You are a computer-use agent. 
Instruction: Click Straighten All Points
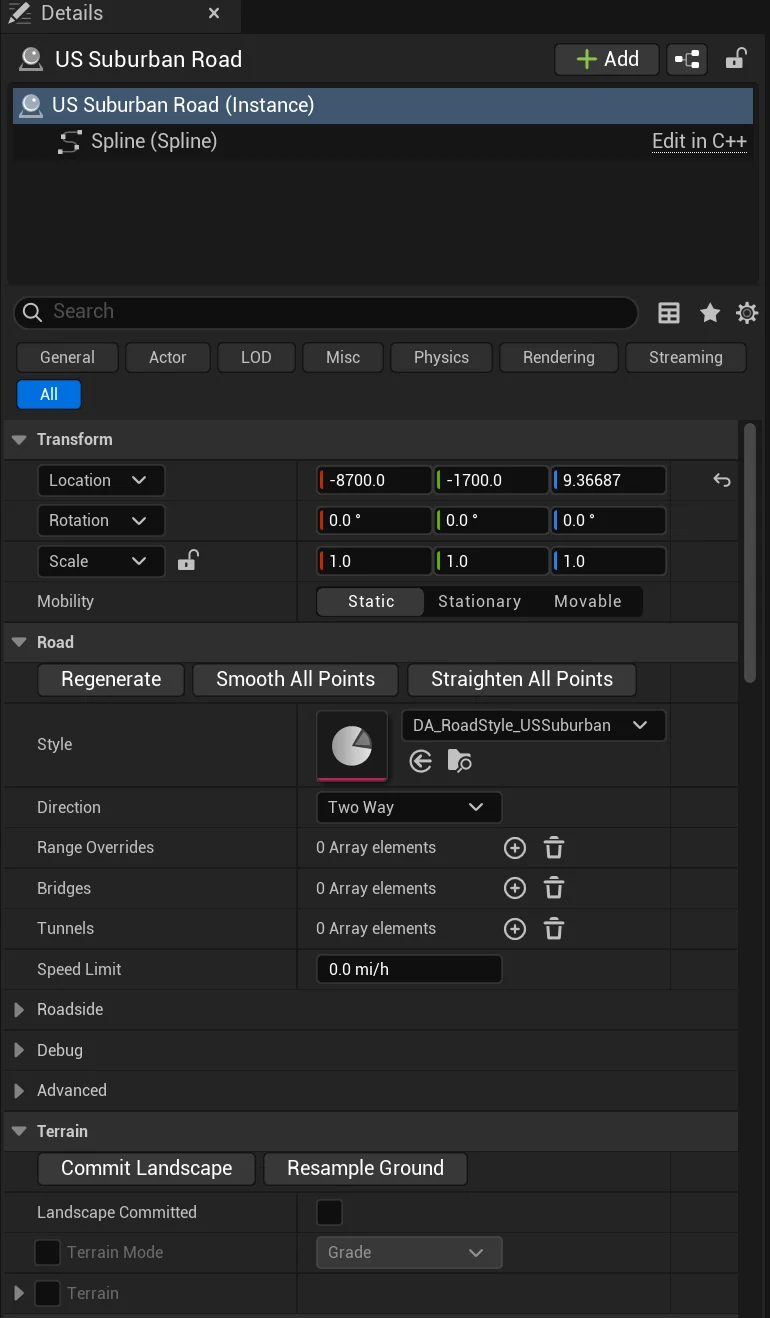(522, 679)
